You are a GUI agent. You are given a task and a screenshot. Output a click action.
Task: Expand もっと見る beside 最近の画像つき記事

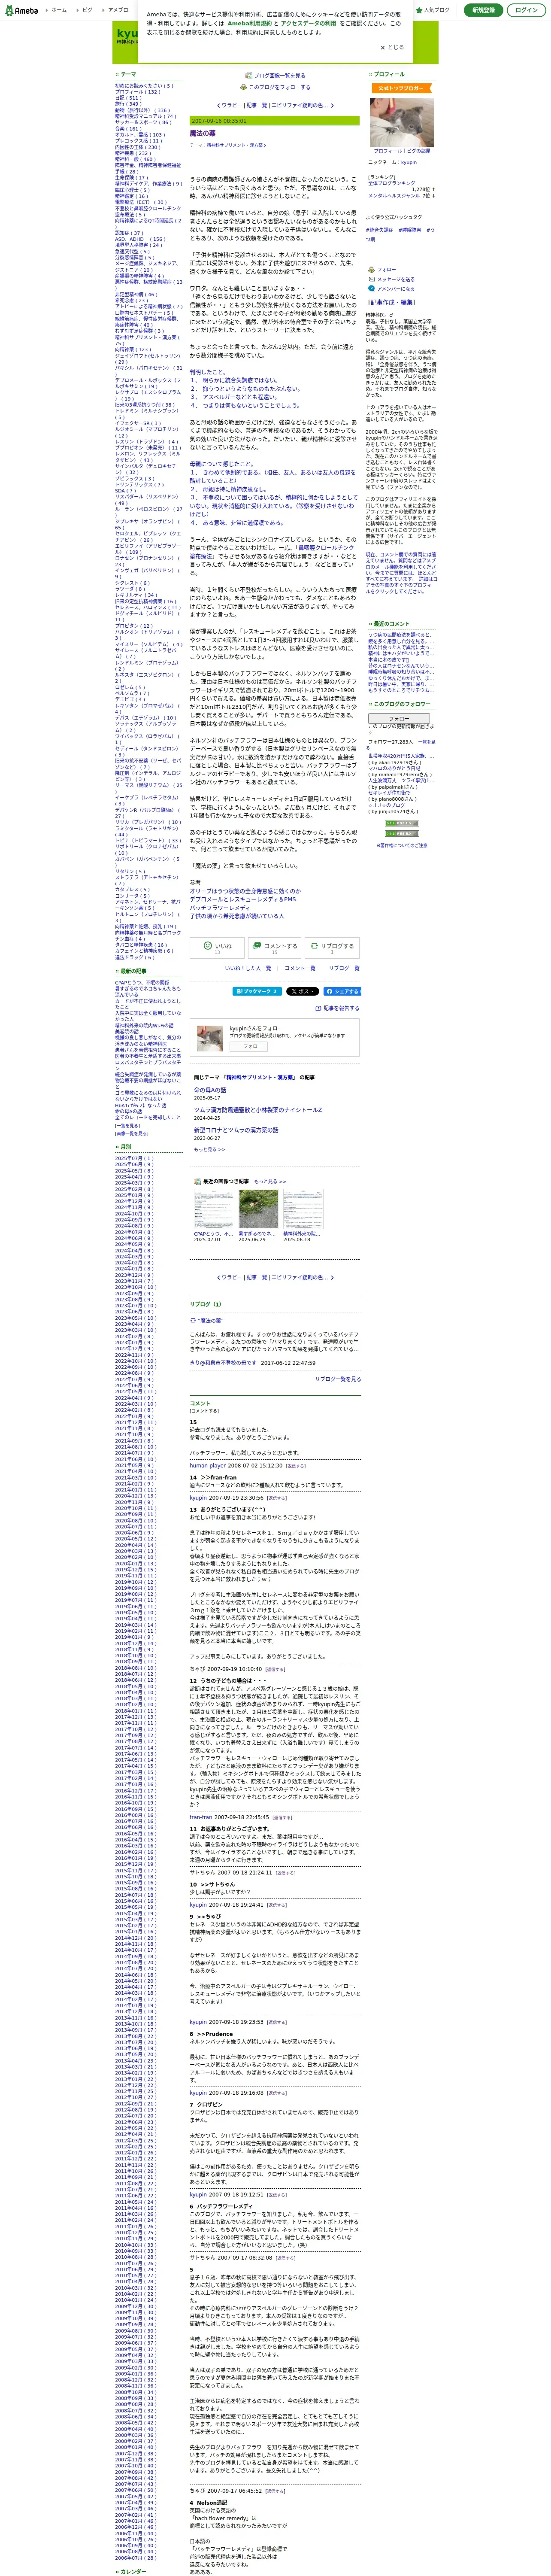270,1181
